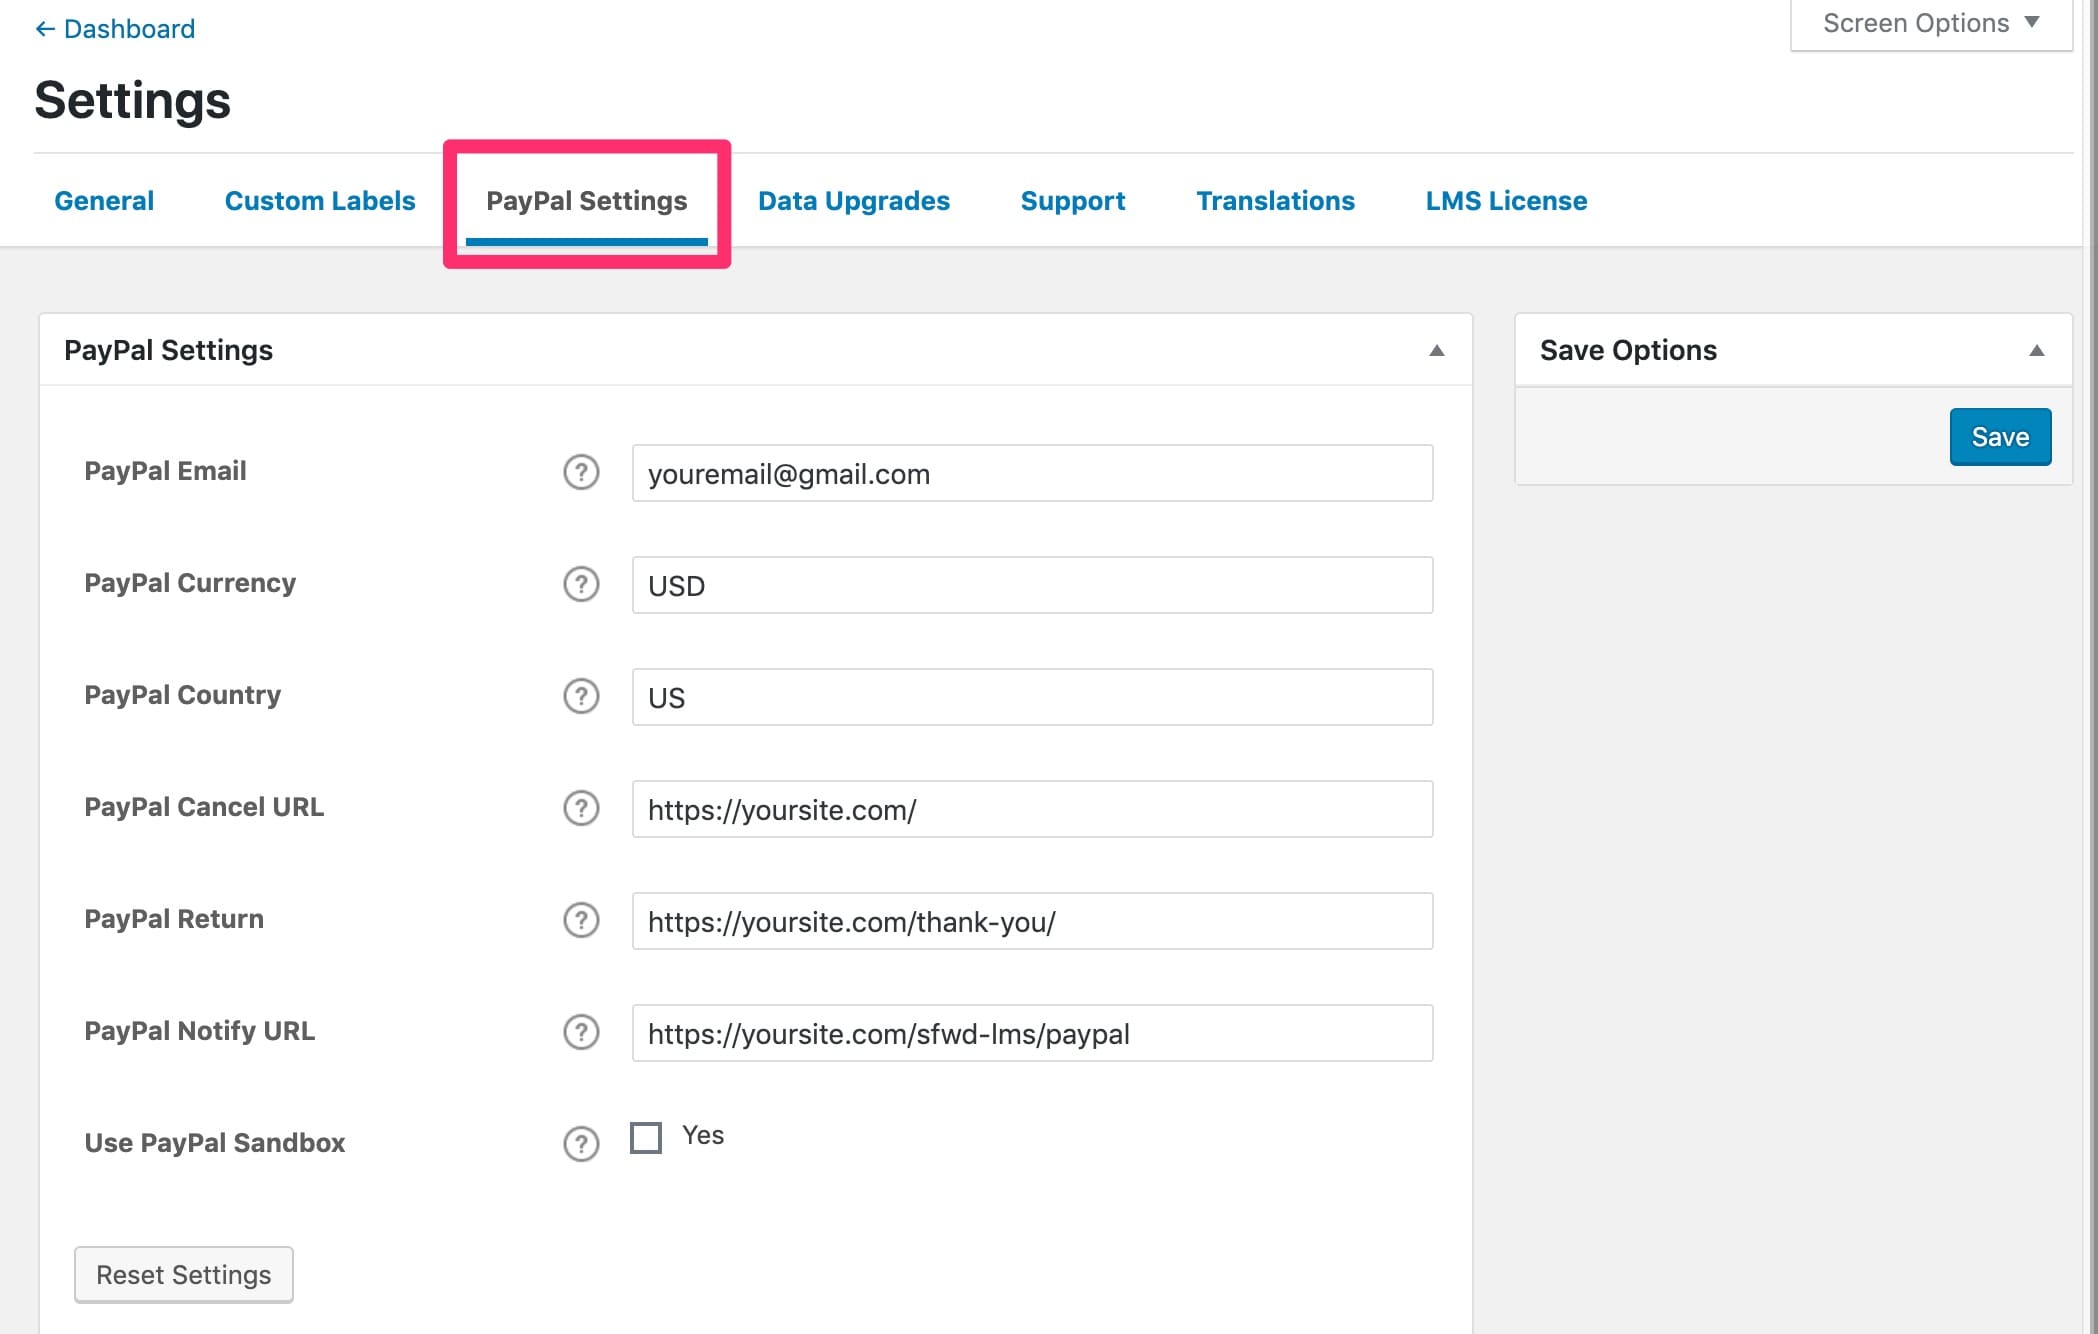Screen dimensions: 2098x1334
Task: Click help icon for PayPal Currency
Action: coord(581,584)
